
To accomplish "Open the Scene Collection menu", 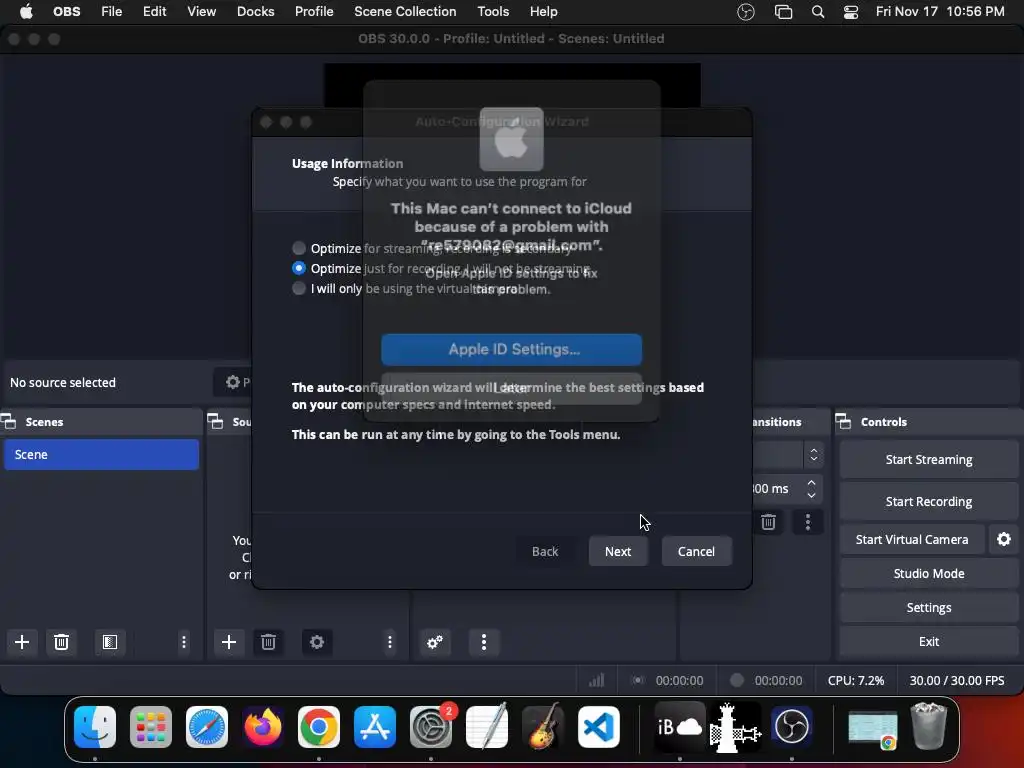I will (x=405, y=12).
